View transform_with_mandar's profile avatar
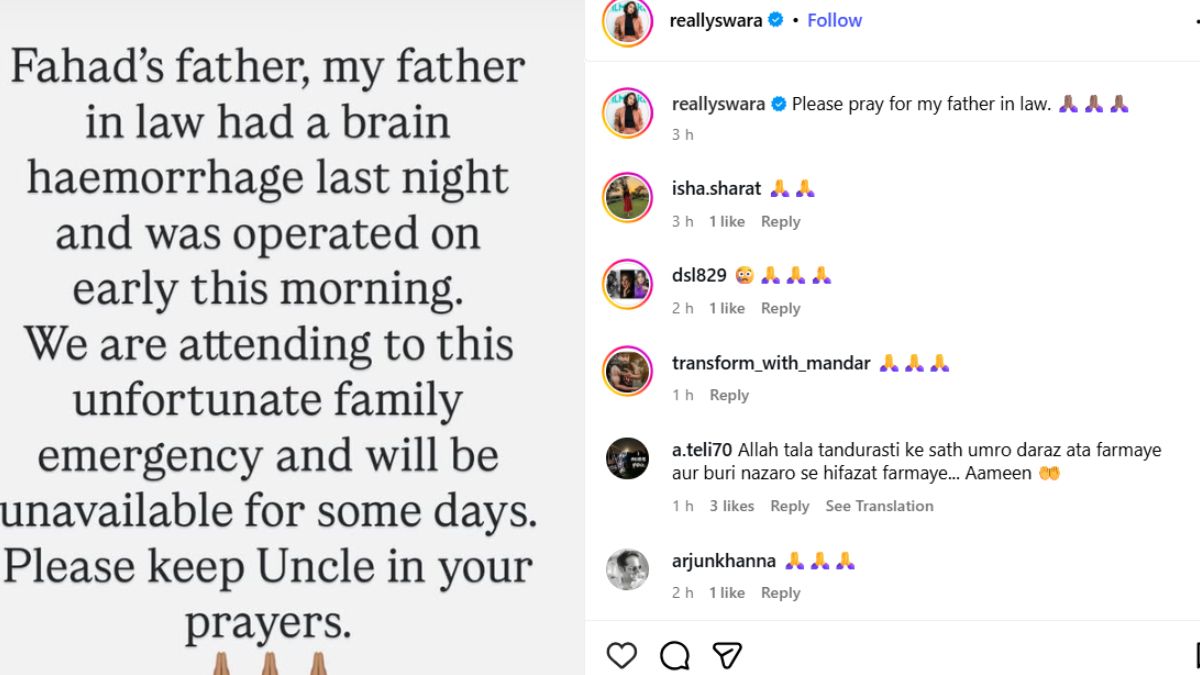 627,372
